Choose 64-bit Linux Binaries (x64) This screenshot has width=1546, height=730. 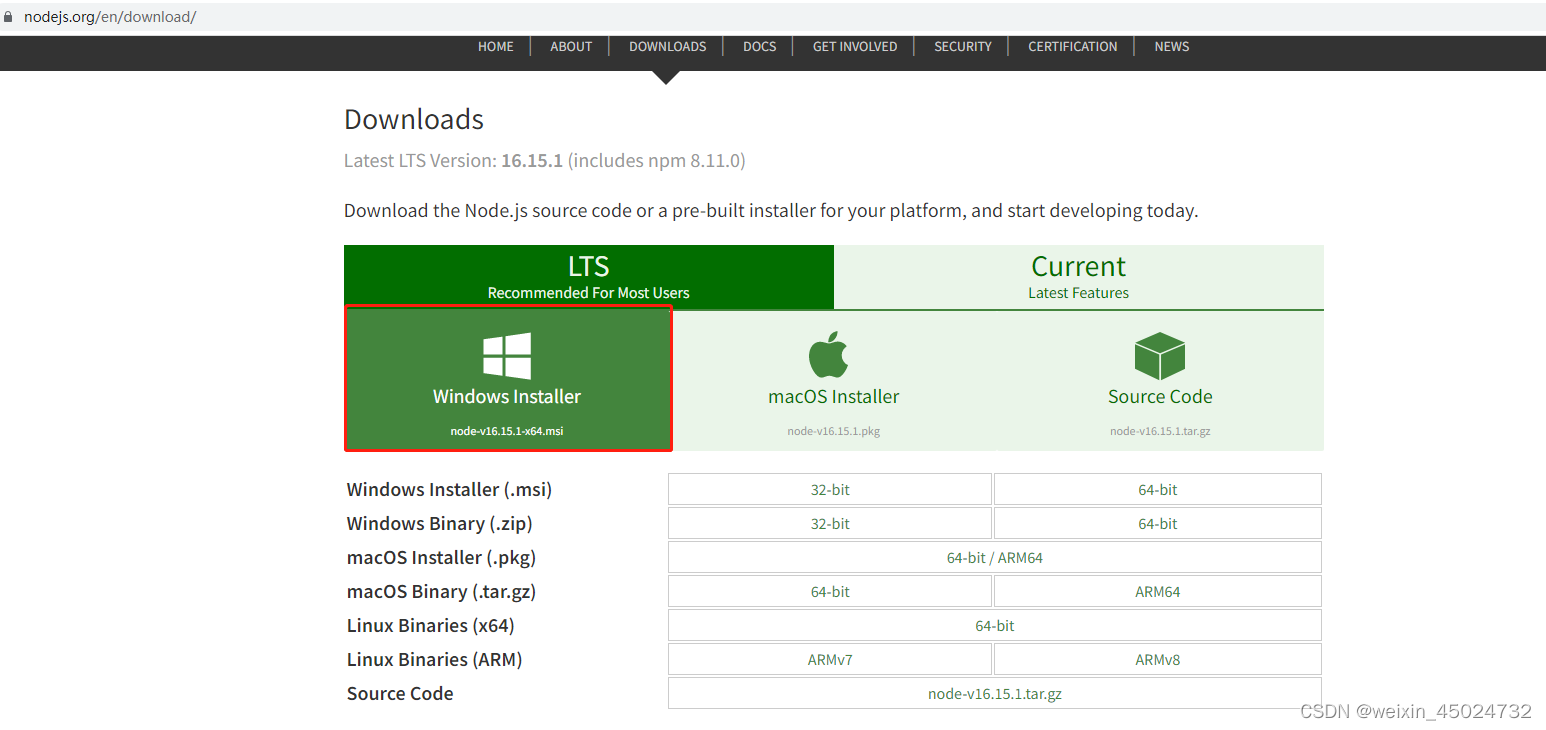click(x=995, y=626)
